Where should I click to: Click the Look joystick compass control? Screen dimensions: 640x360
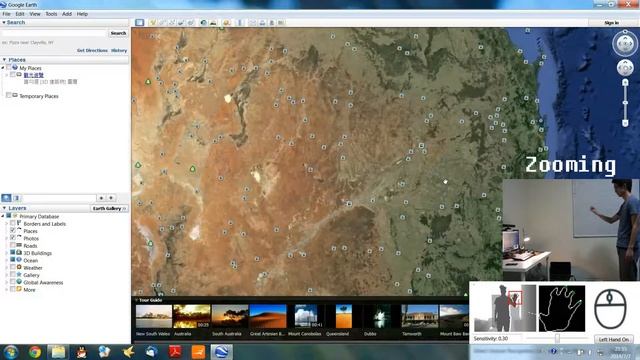tap(624, 43)
